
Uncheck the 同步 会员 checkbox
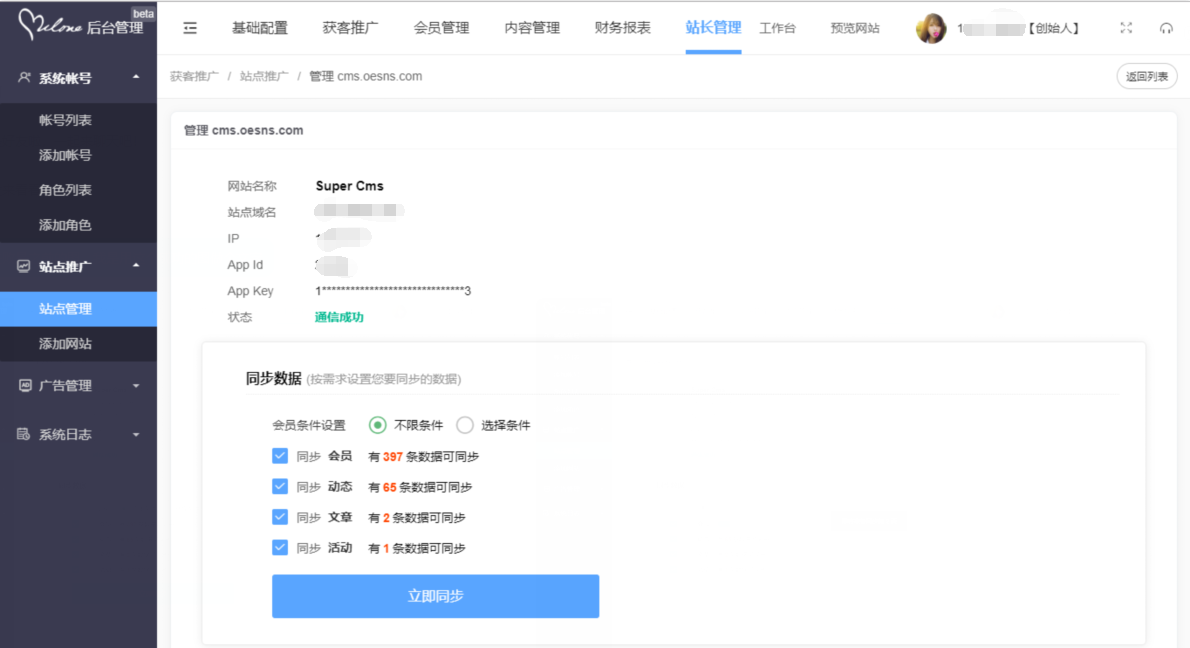280,456
